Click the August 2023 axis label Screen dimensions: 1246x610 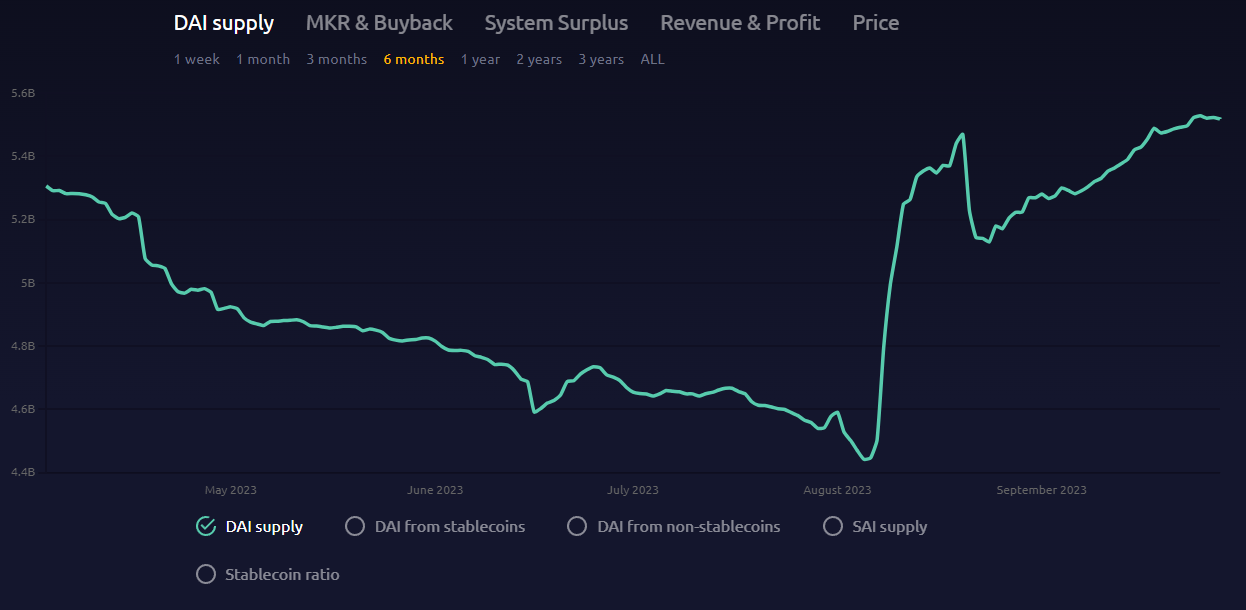pyautogui.click(x=837, y=490)
